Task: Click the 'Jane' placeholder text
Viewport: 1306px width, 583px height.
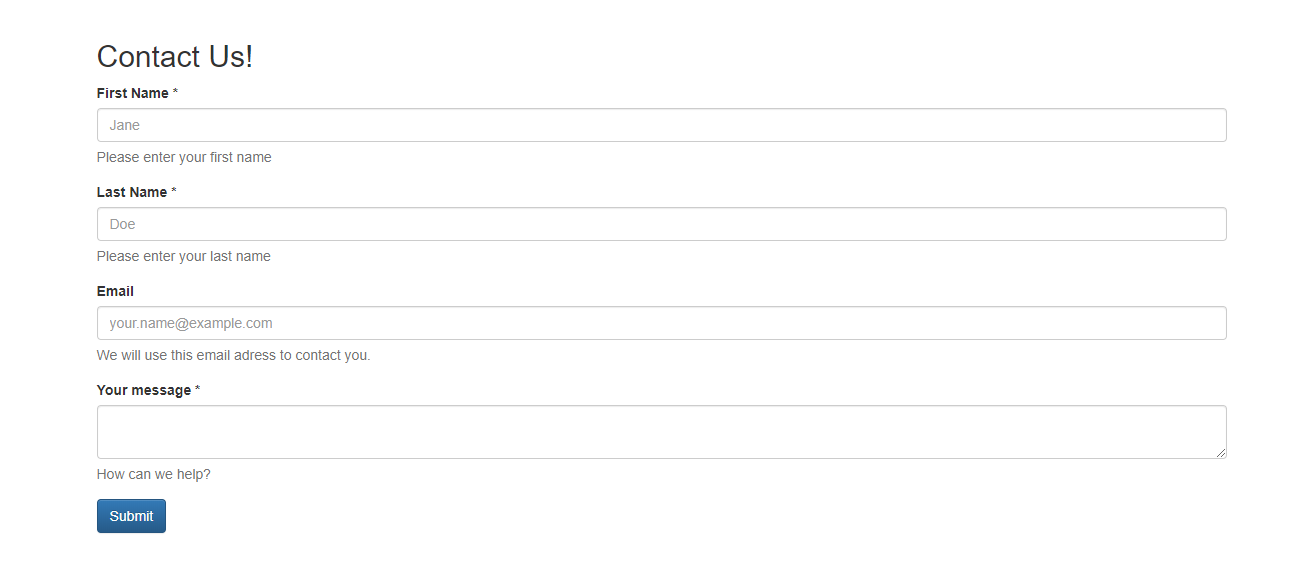Action: point(125,125)
